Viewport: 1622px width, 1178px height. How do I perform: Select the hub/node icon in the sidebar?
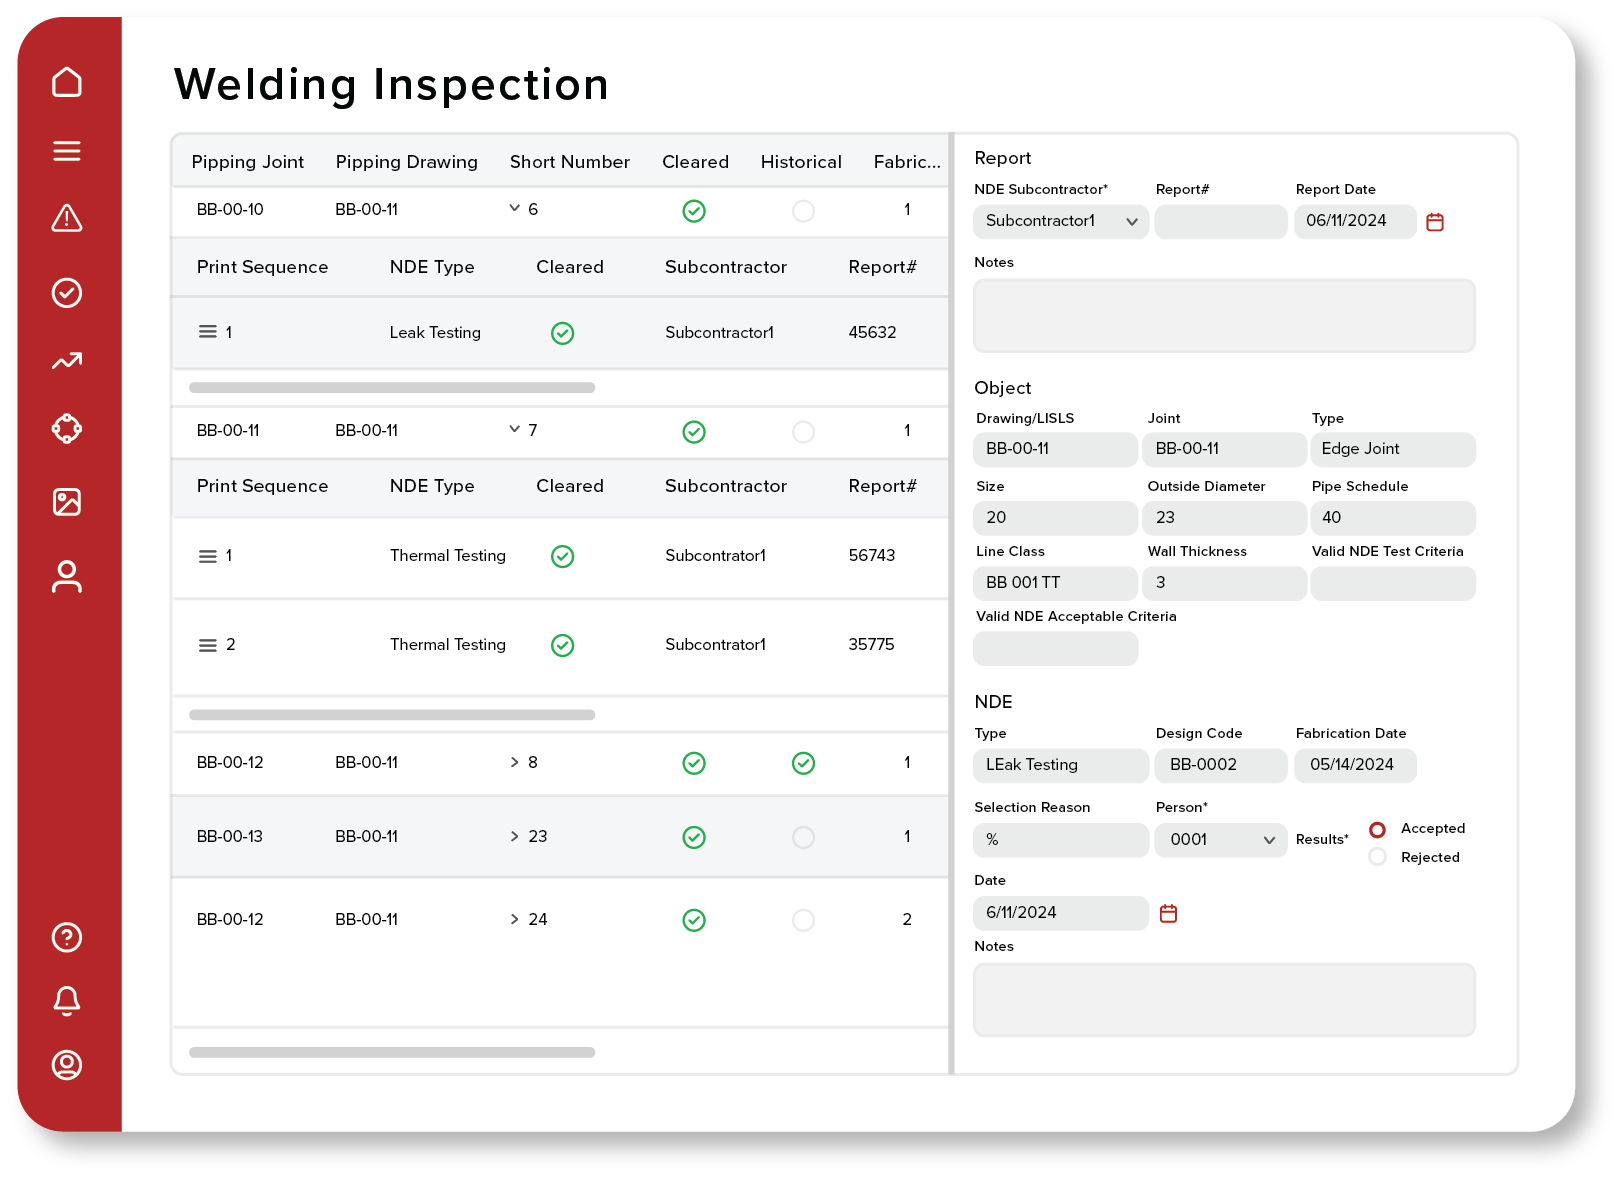[67, 429]
